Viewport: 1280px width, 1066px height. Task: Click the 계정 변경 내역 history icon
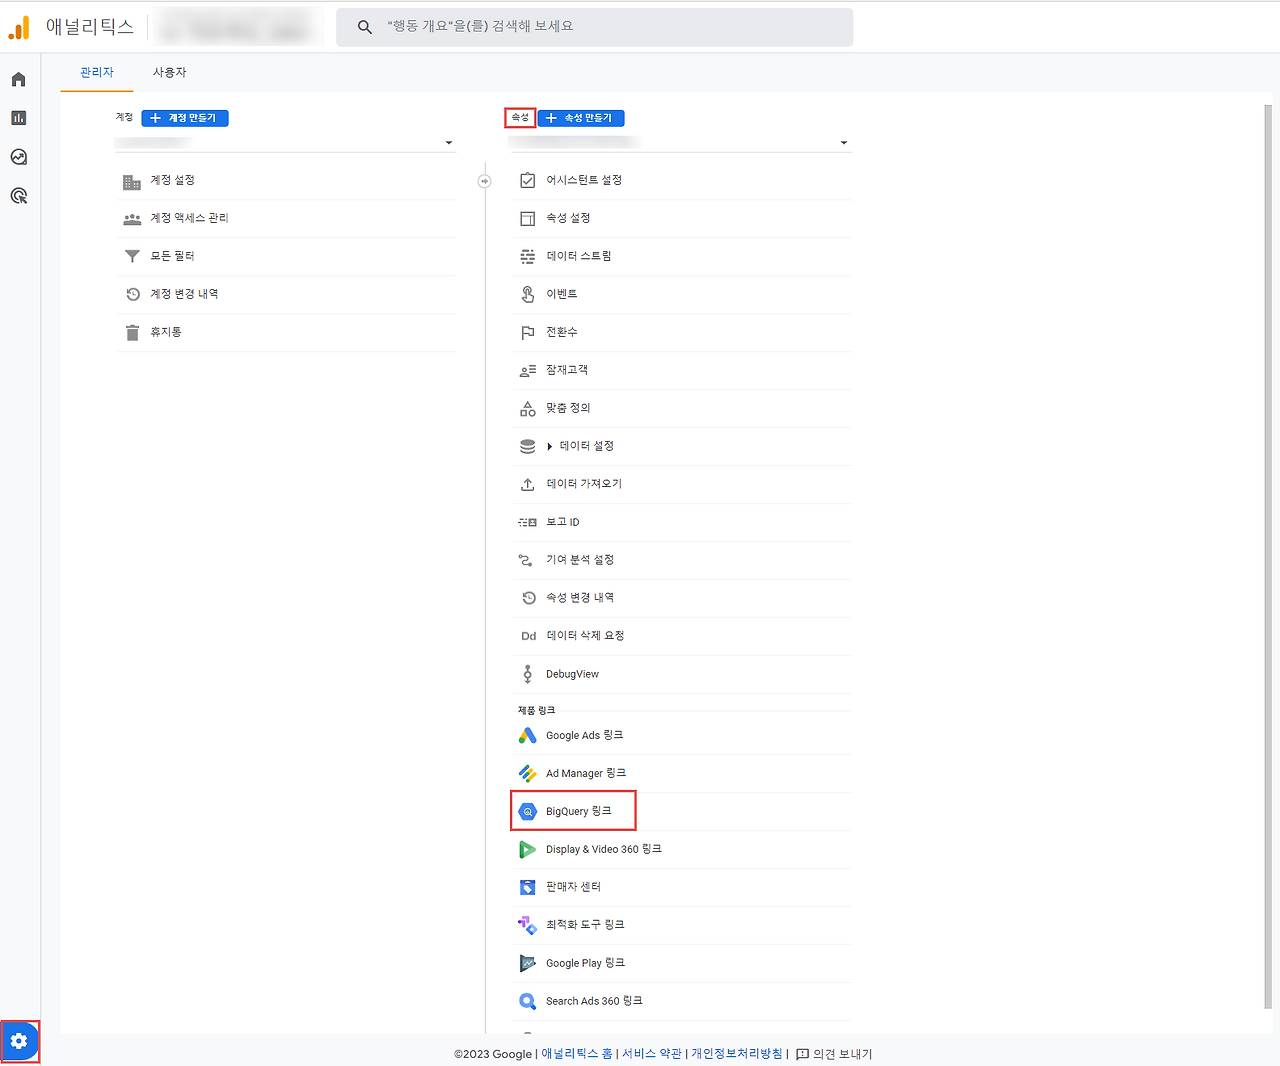point(132,294)
